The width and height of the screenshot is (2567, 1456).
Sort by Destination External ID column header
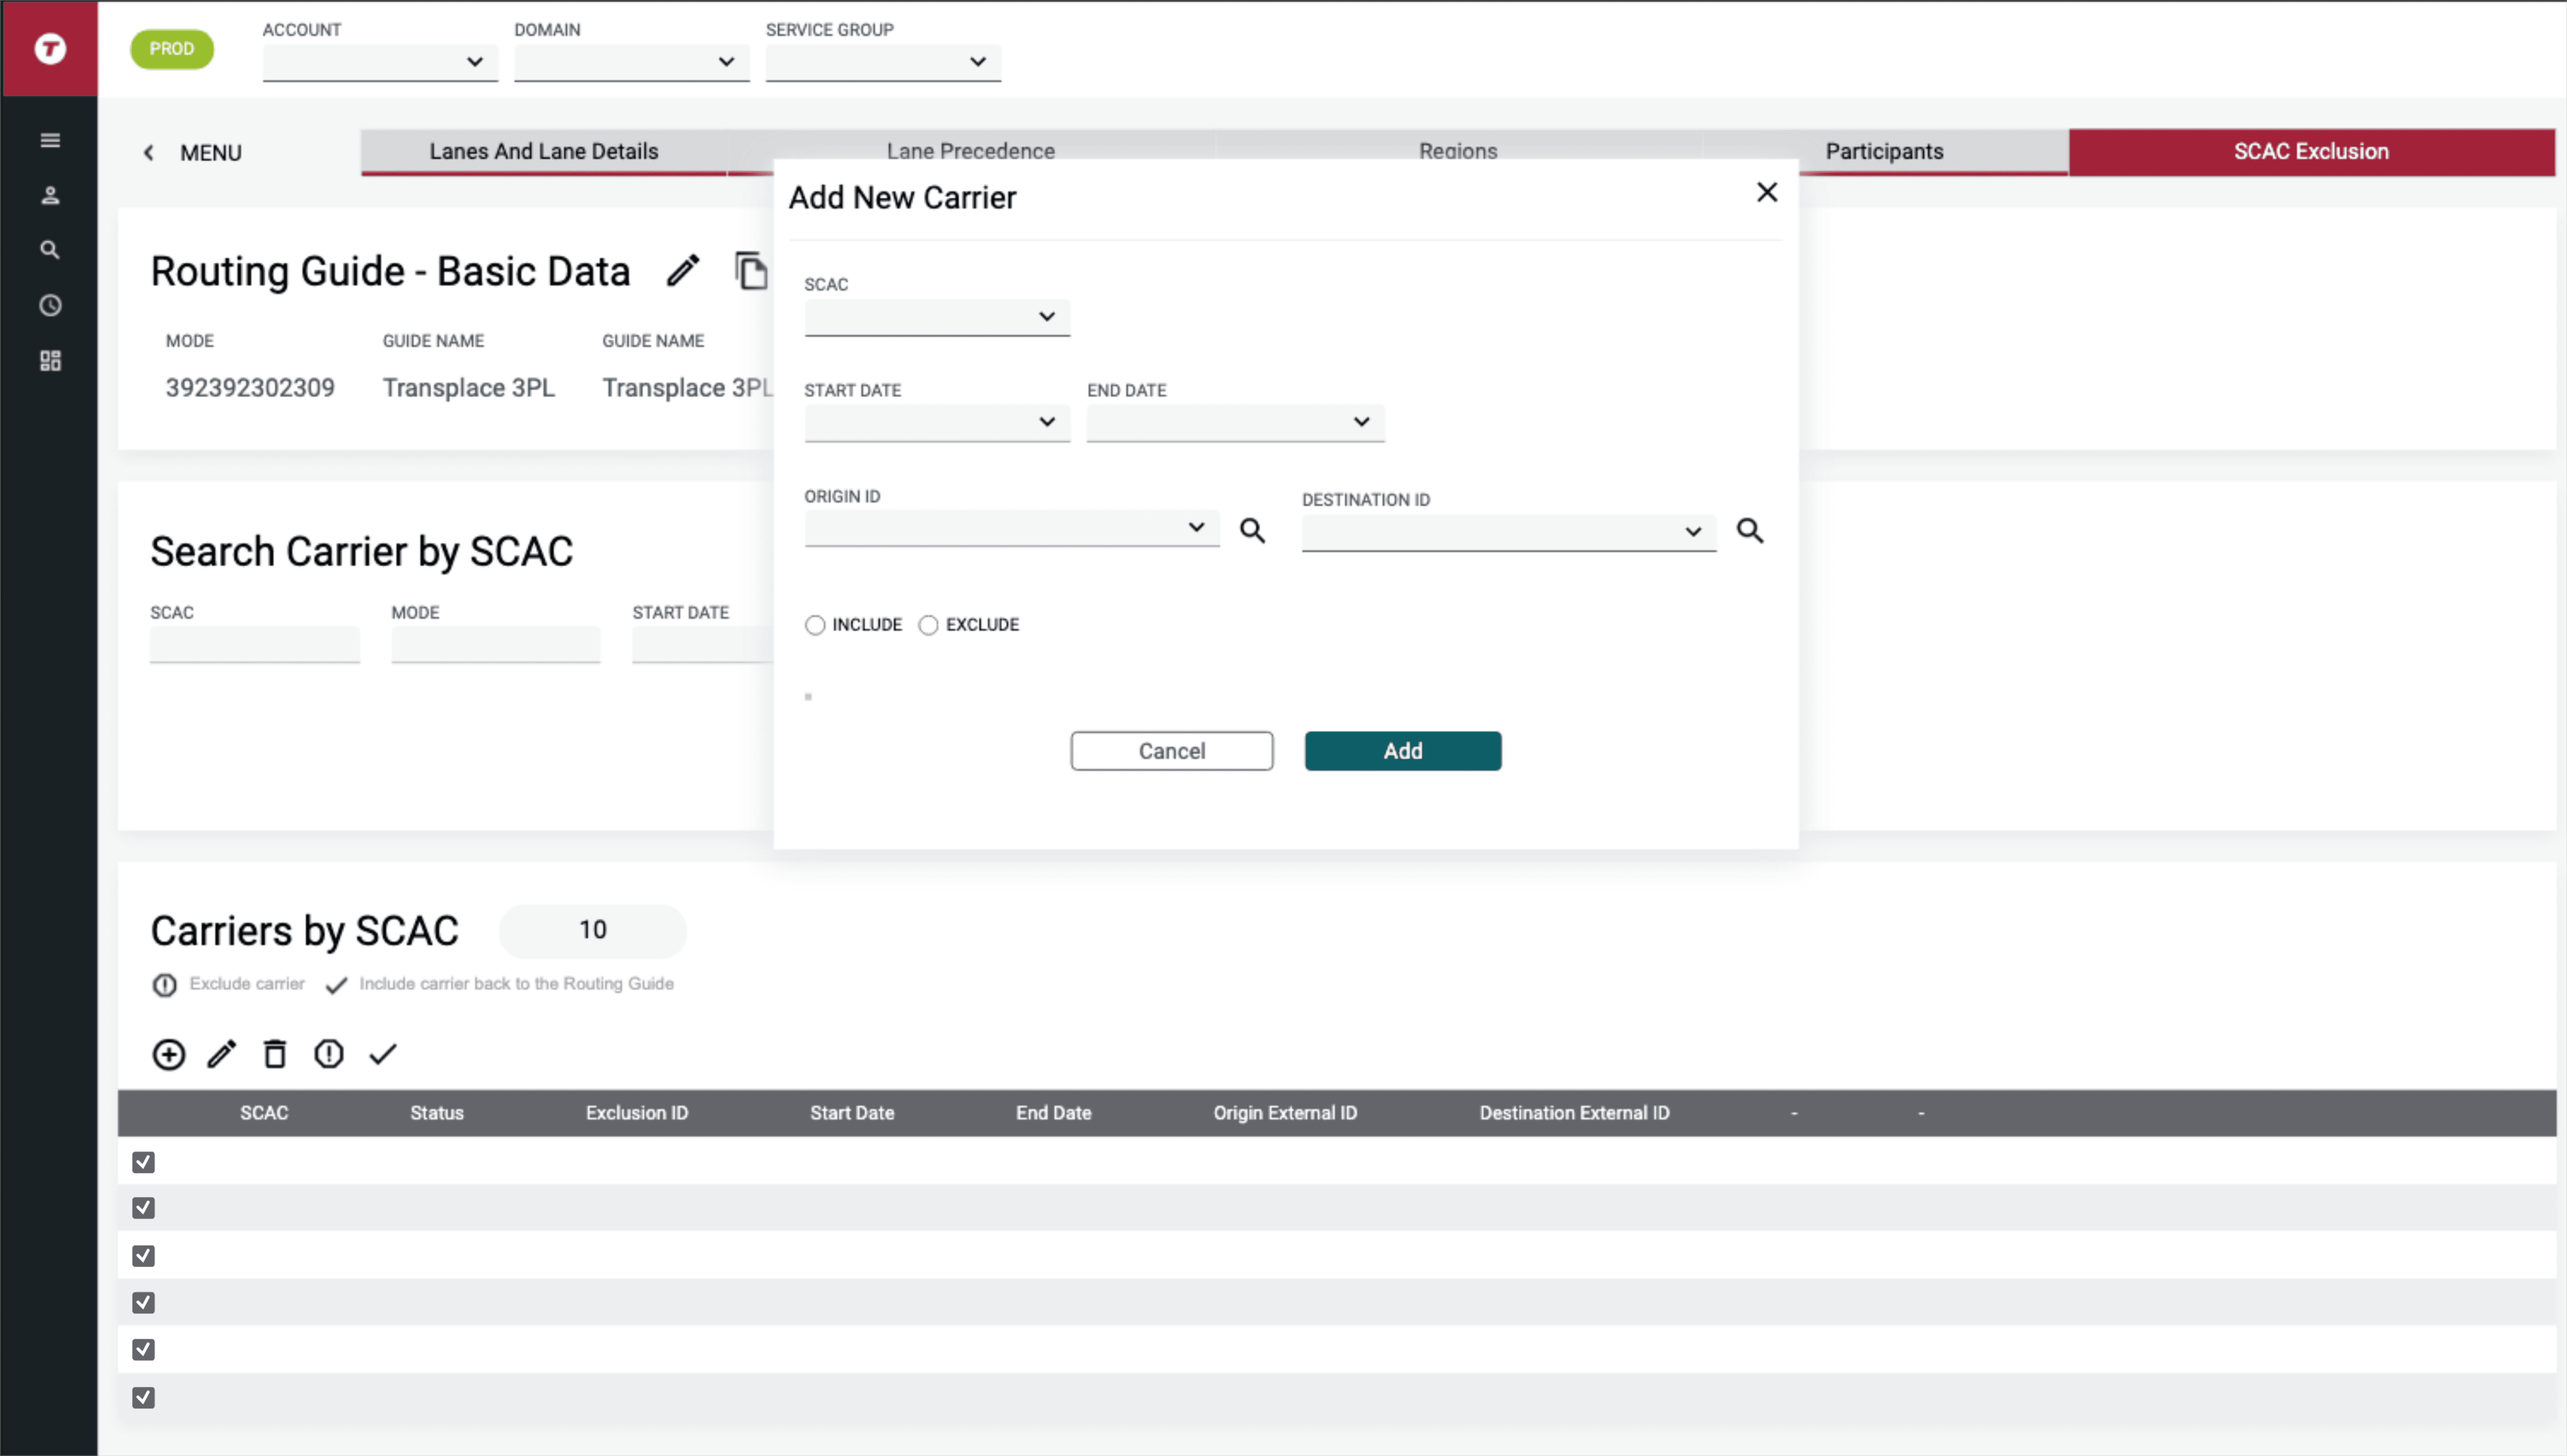click(1575, 1113)
